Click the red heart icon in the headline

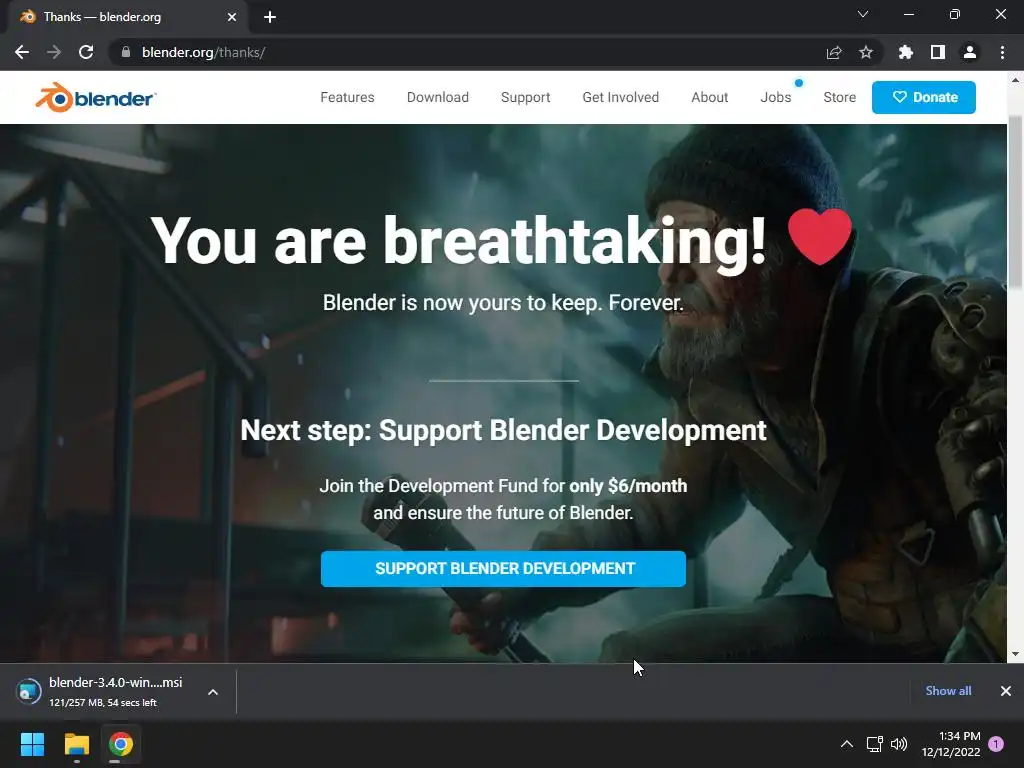[820, 236]
